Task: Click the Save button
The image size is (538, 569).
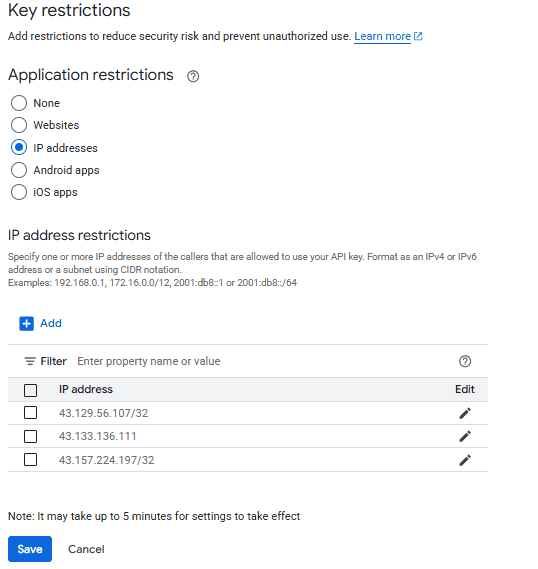Action: pyautogui.click(x=30, y=549)
